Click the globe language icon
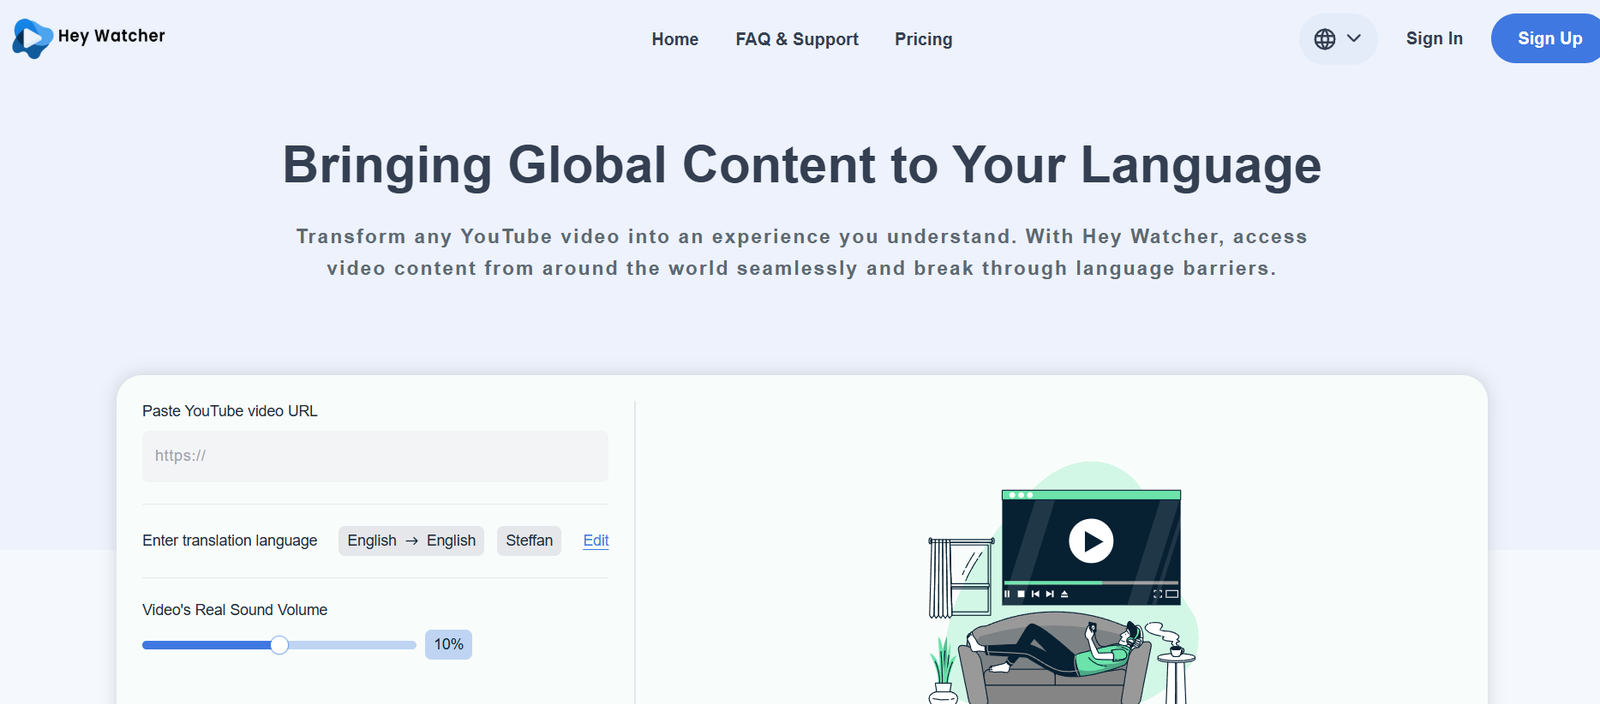The height and width of the screenshot is (704, 1600). pos(1325,39)
